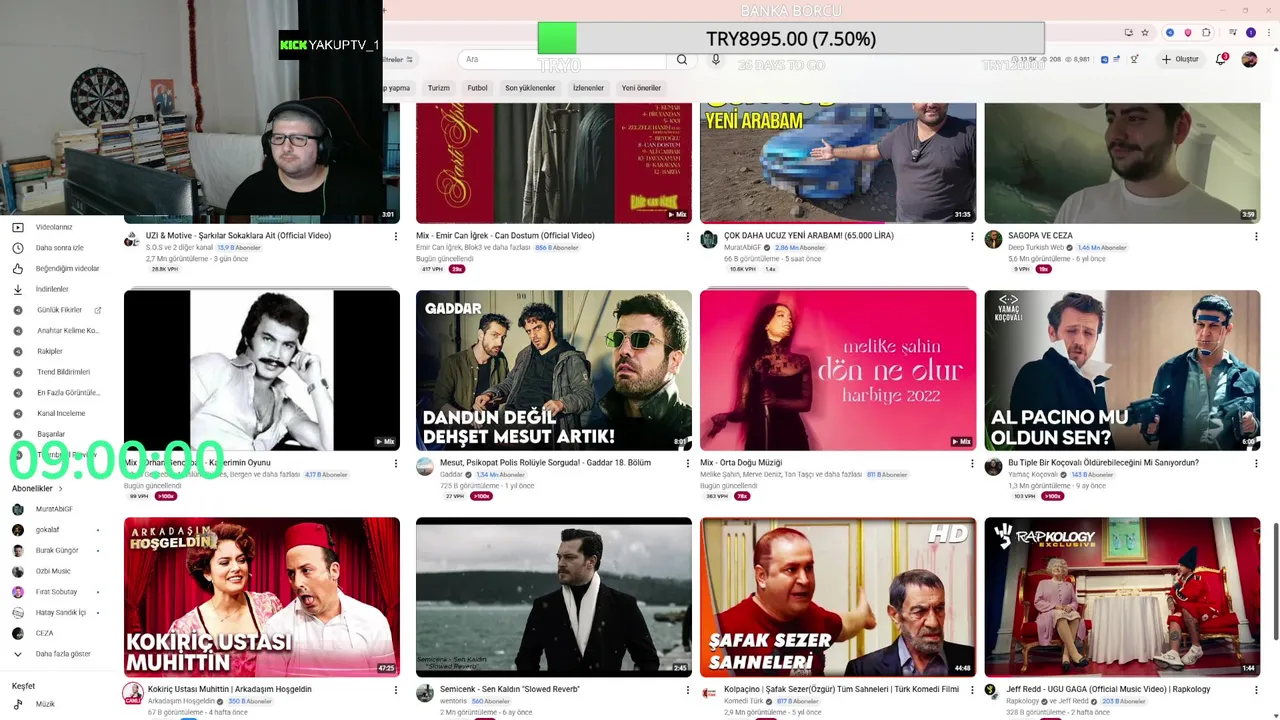
Task: Activate voice search microphone icon
Action: pyautogui.click(x=716, y=60)
